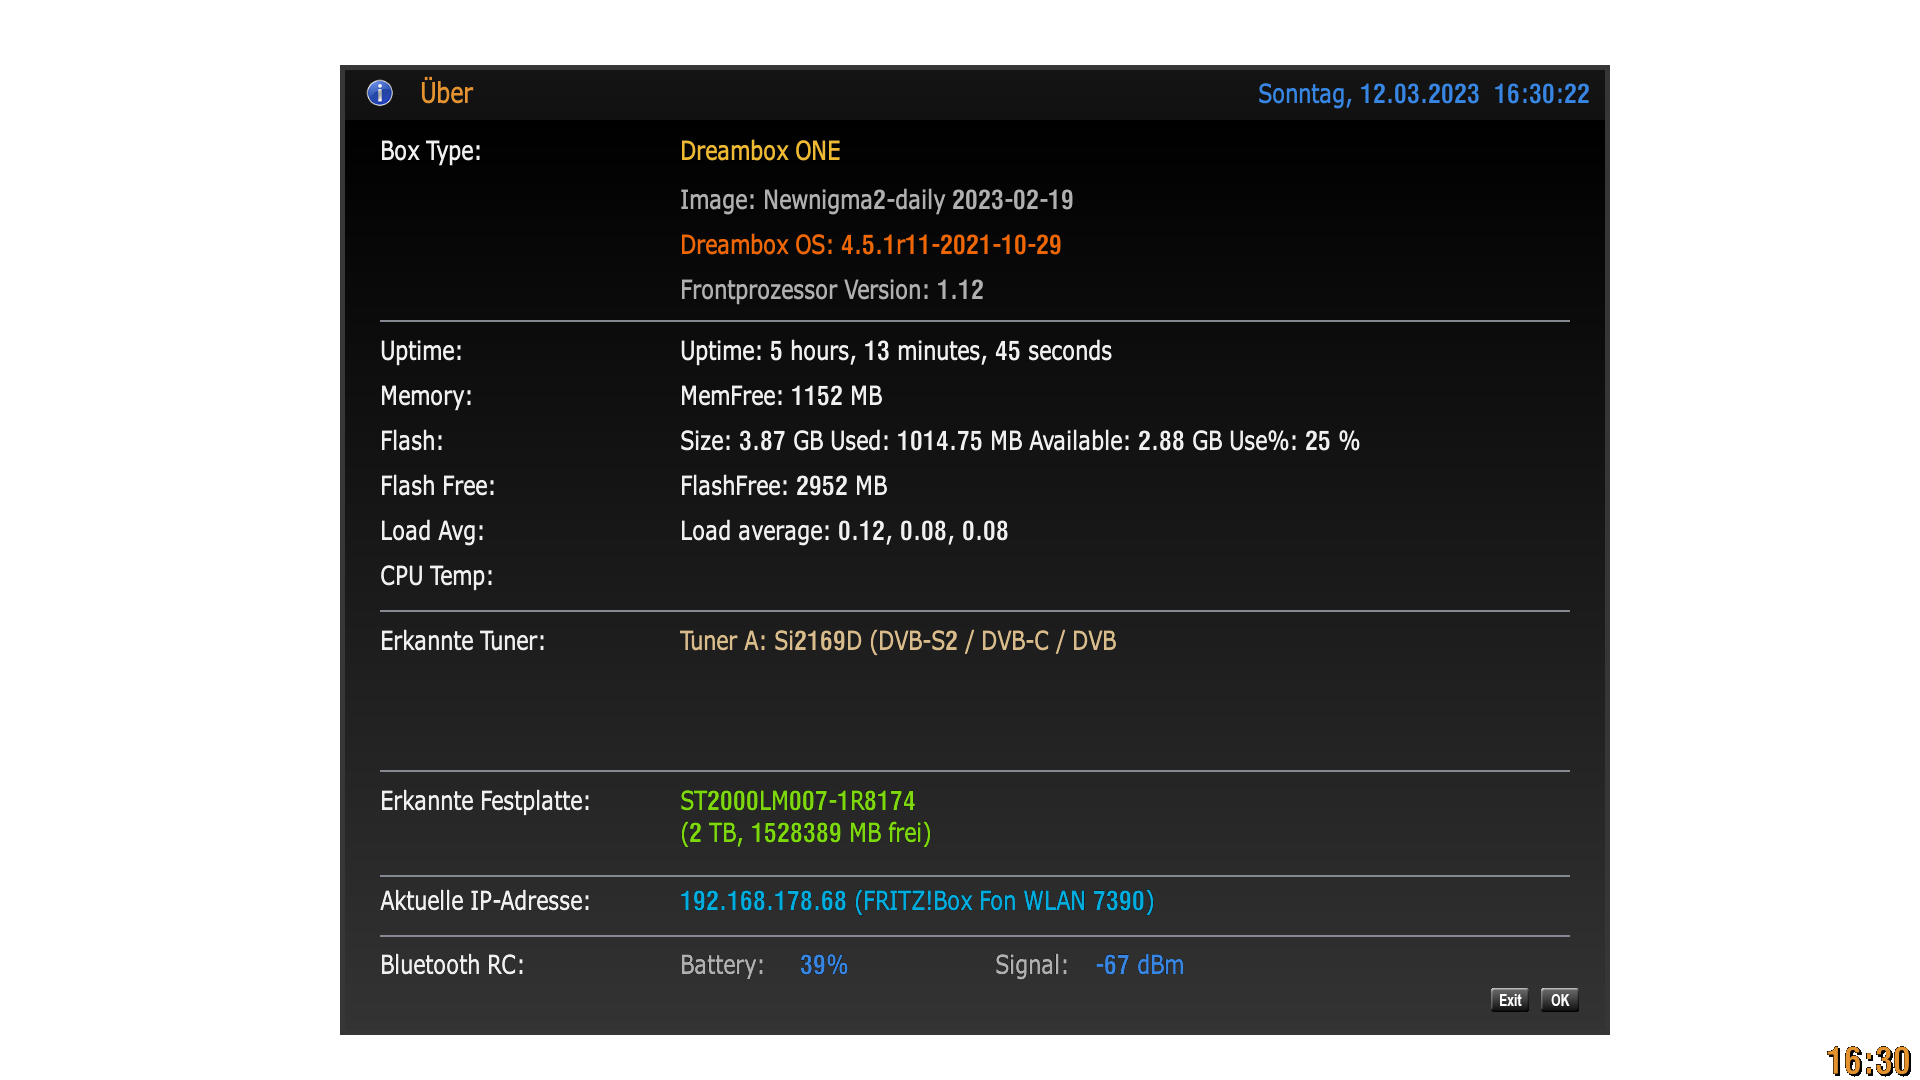The height and width of the screenshot is (1080, 1920).
Task: Click the Über window title
Action: point(446,93)
